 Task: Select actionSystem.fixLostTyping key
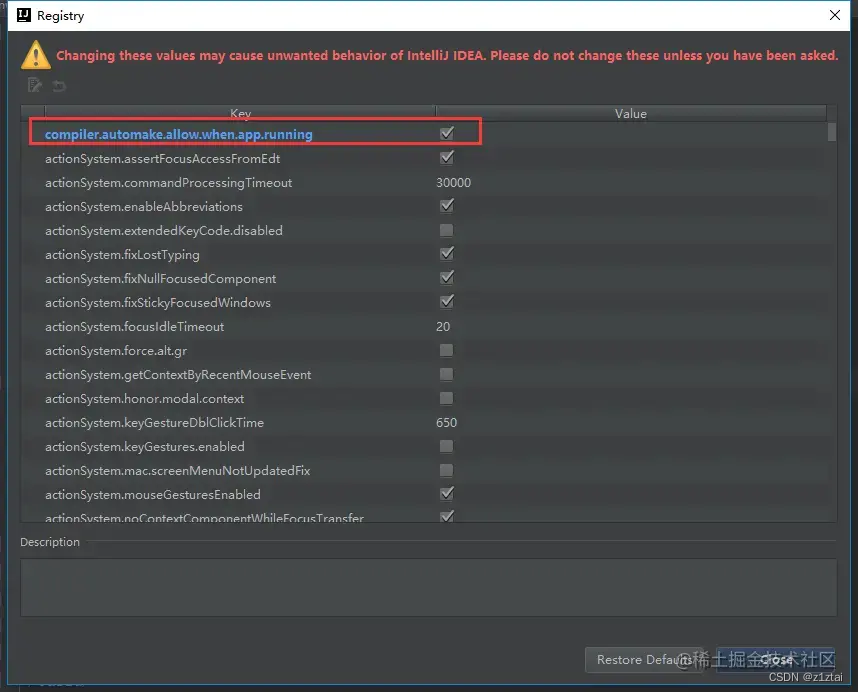[x=122, y=255]
